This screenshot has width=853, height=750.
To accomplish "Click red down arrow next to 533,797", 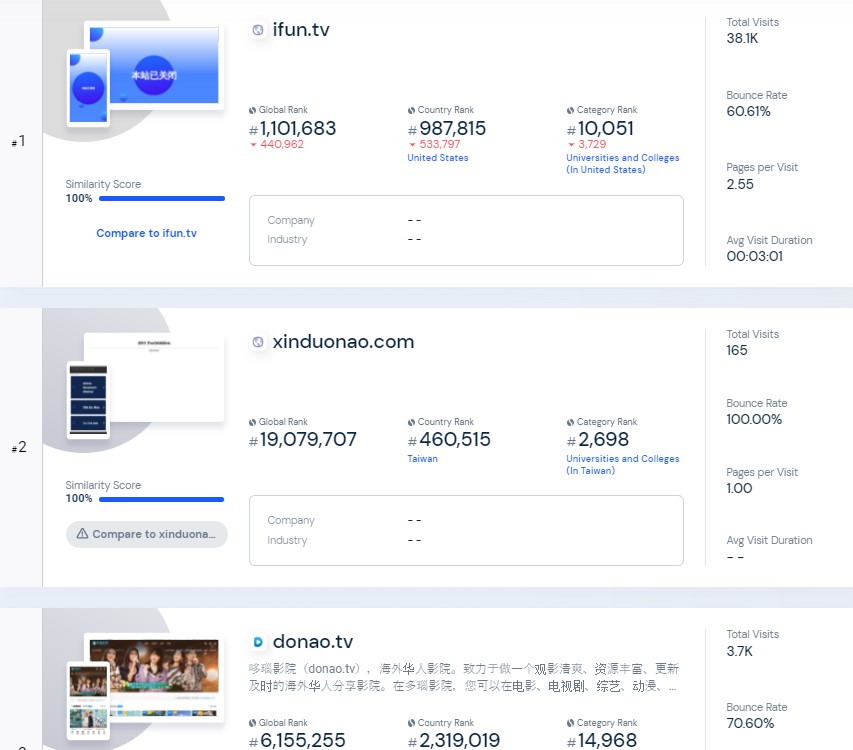I will (x=412, y=145).
